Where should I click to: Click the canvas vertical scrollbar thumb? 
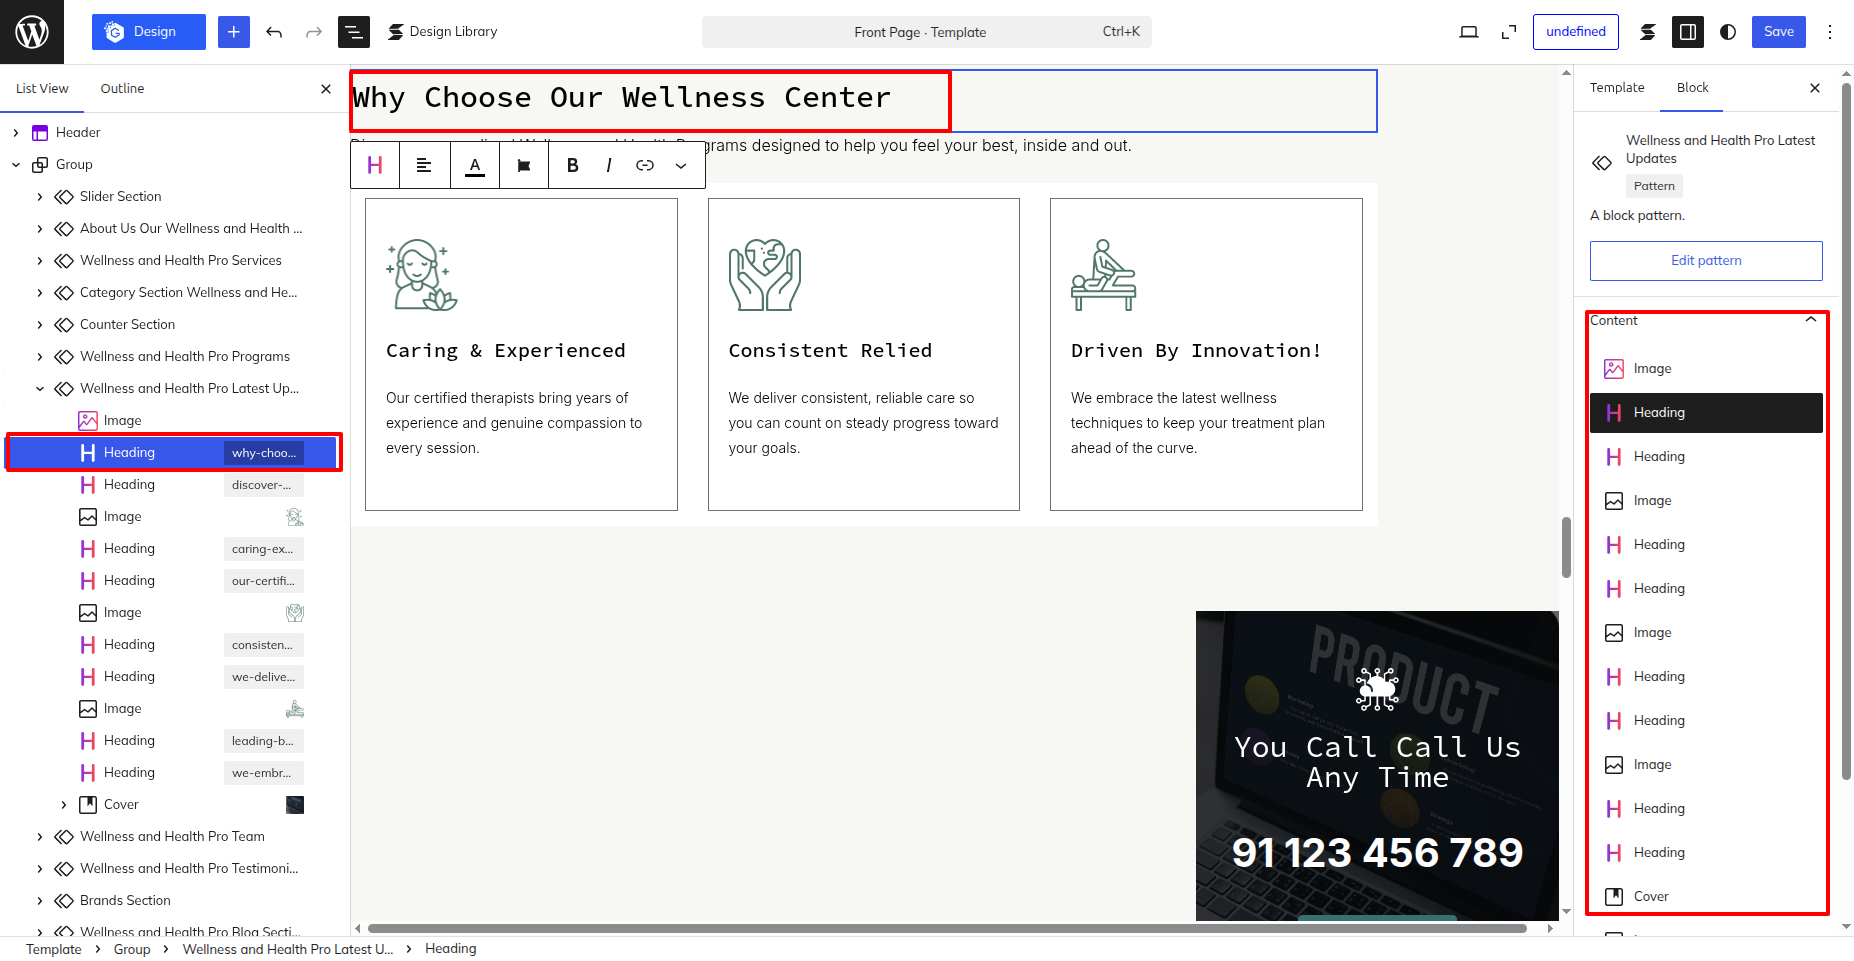click(x=1566, y=547)
